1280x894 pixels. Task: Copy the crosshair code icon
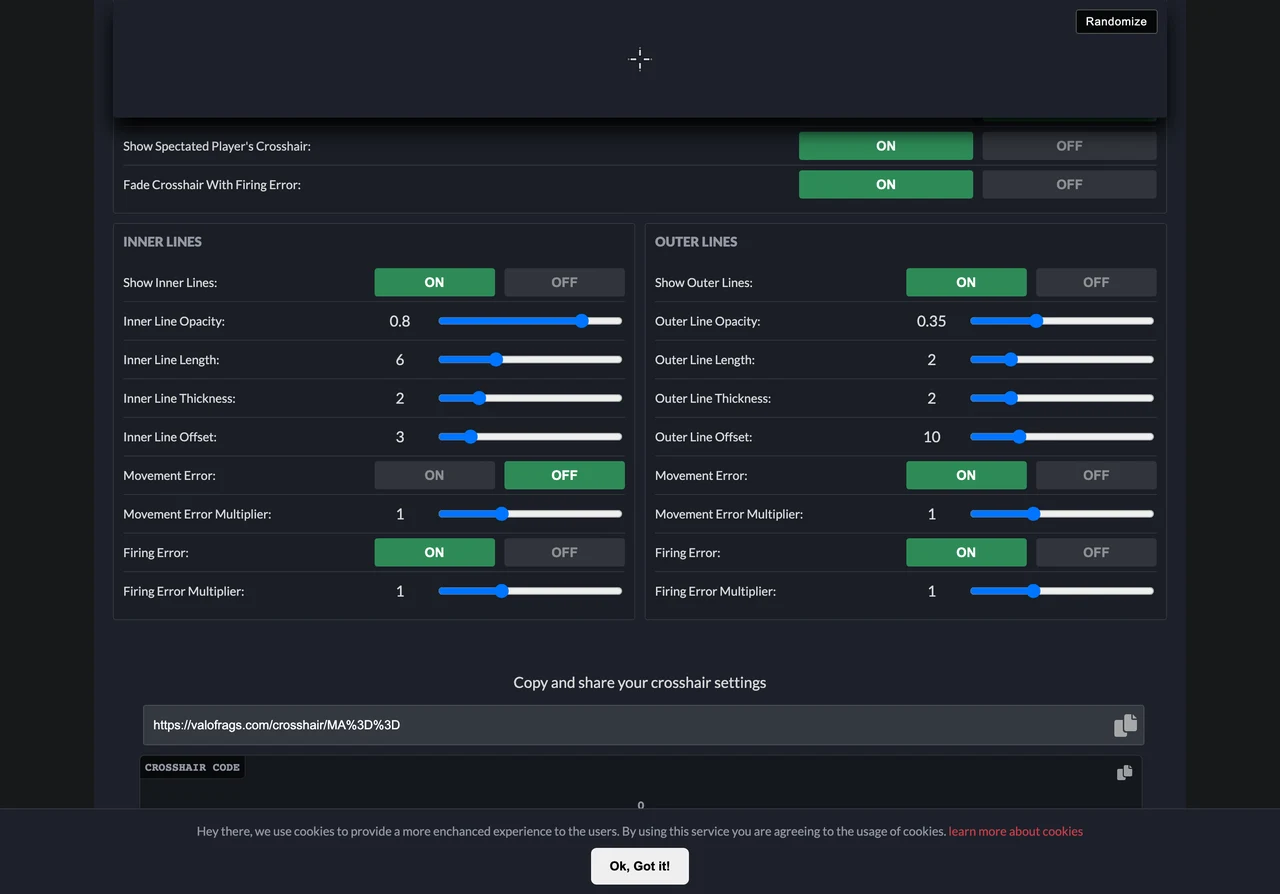coord(1124,772)
